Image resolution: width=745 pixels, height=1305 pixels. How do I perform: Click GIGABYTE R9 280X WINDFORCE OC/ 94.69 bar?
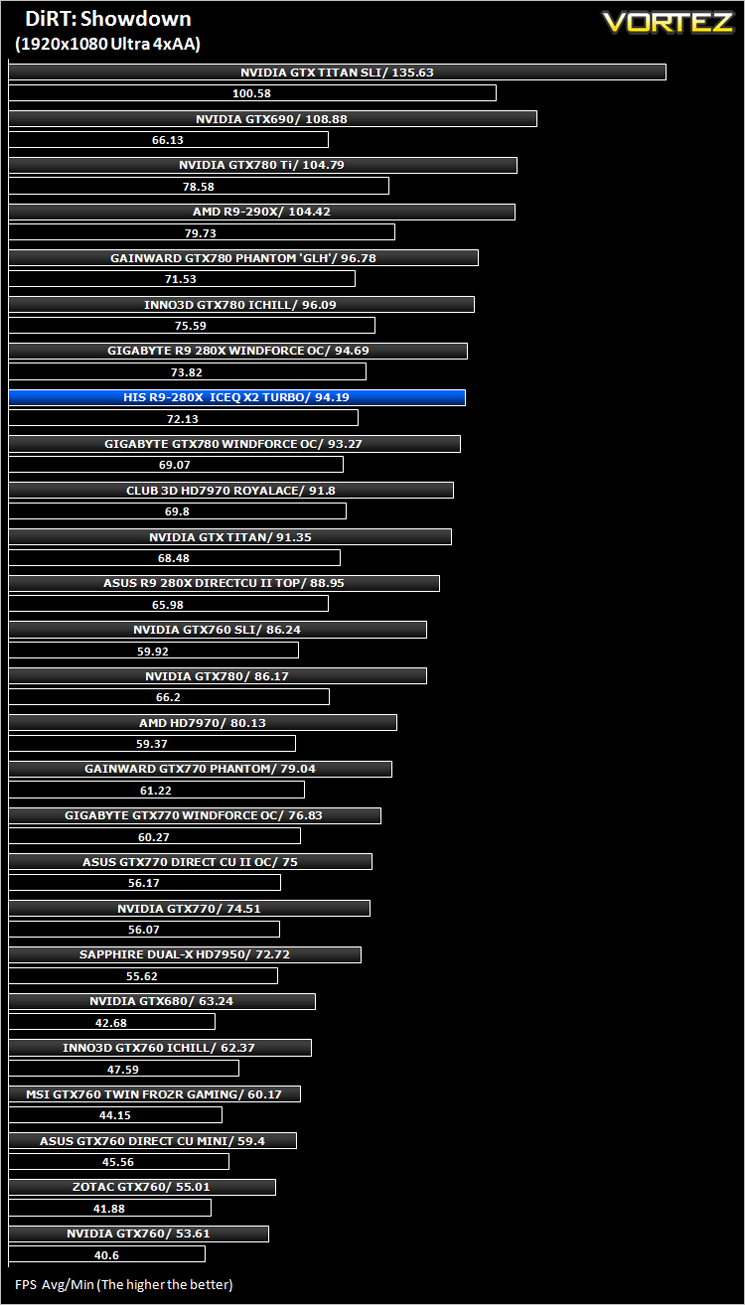point(238,351)
